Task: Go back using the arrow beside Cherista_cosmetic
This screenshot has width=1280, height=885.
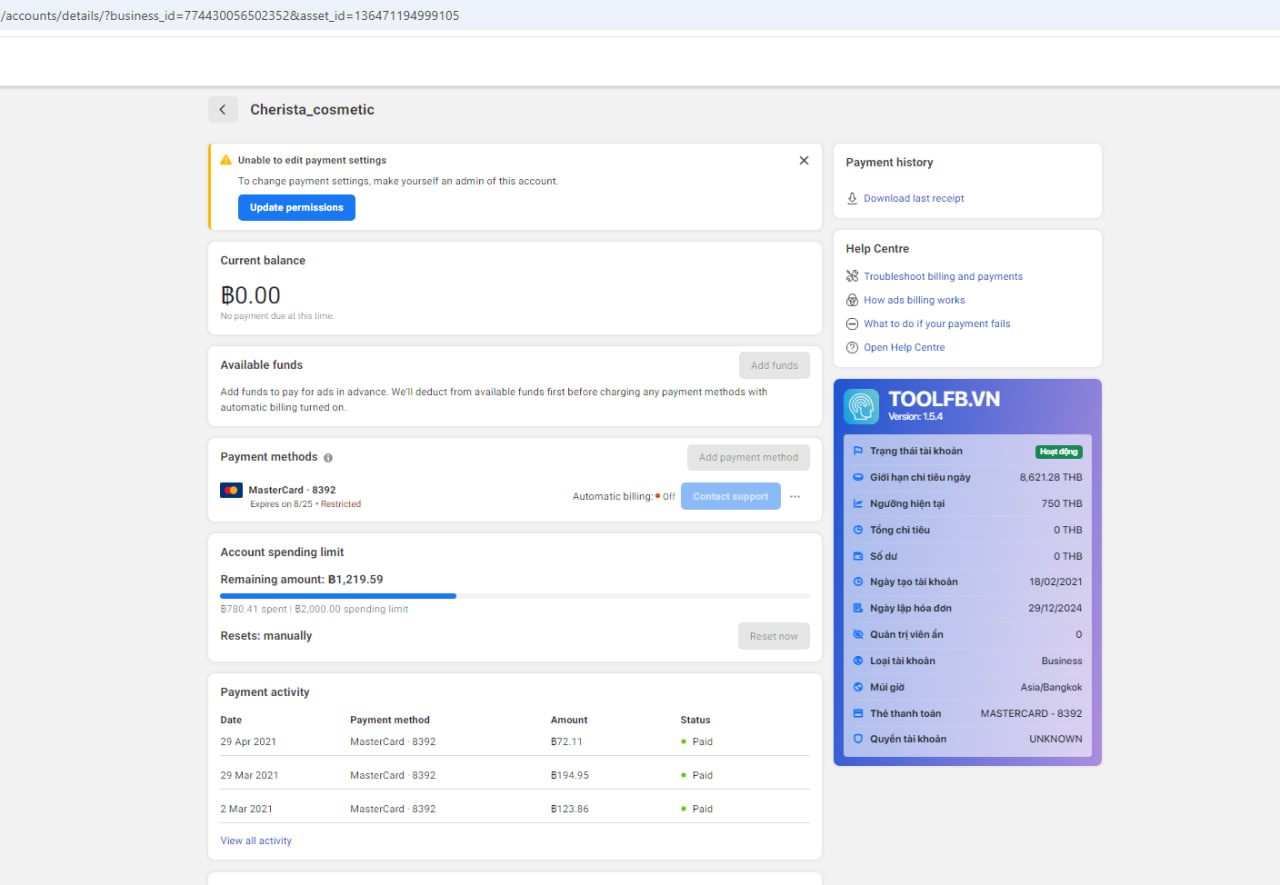Action: pyautogui.click(x=223, y=110)
